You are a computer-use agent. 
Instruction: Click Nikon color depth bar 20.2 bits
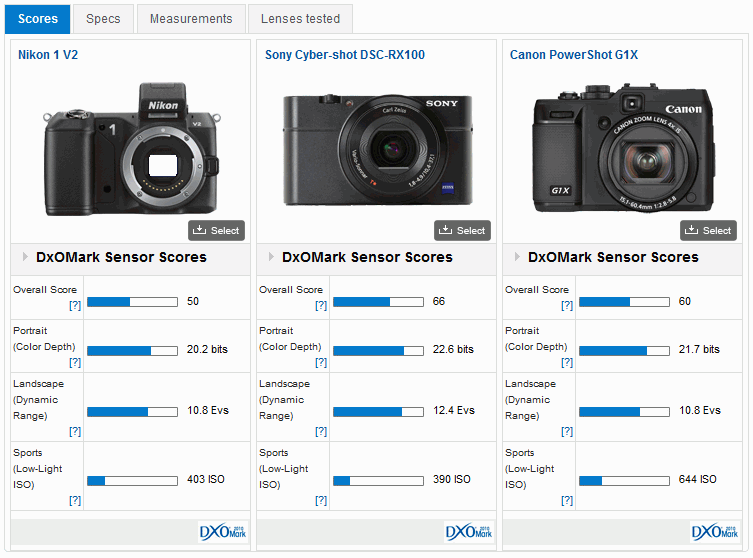[x=133, y=351]
